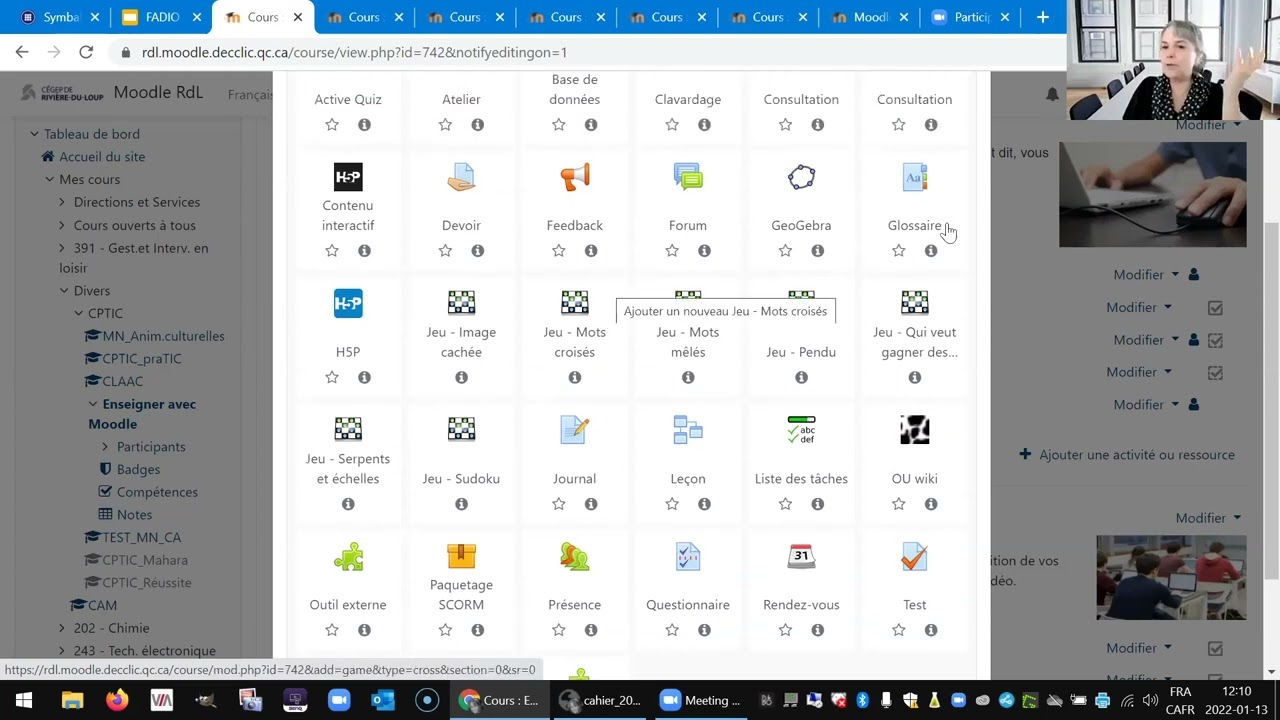Select the OU wiki icon

click(915, 430)
